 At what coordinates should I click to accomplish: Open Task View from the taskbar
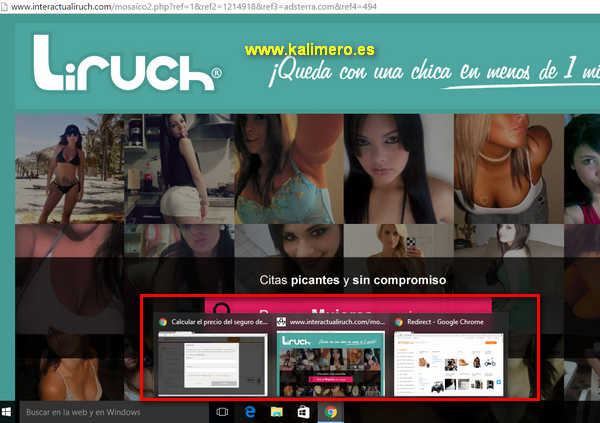[x=222, y=411]
